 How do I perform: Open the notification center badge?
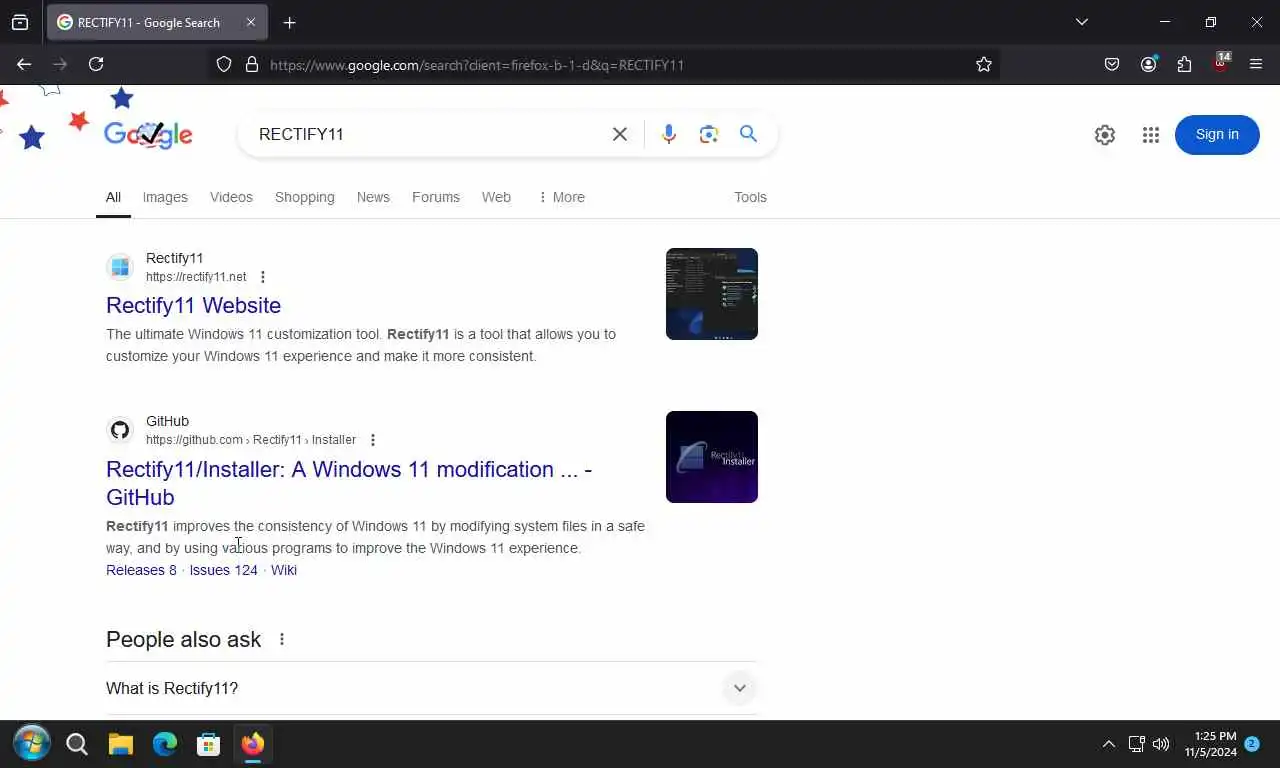[x=1252, y=744]
